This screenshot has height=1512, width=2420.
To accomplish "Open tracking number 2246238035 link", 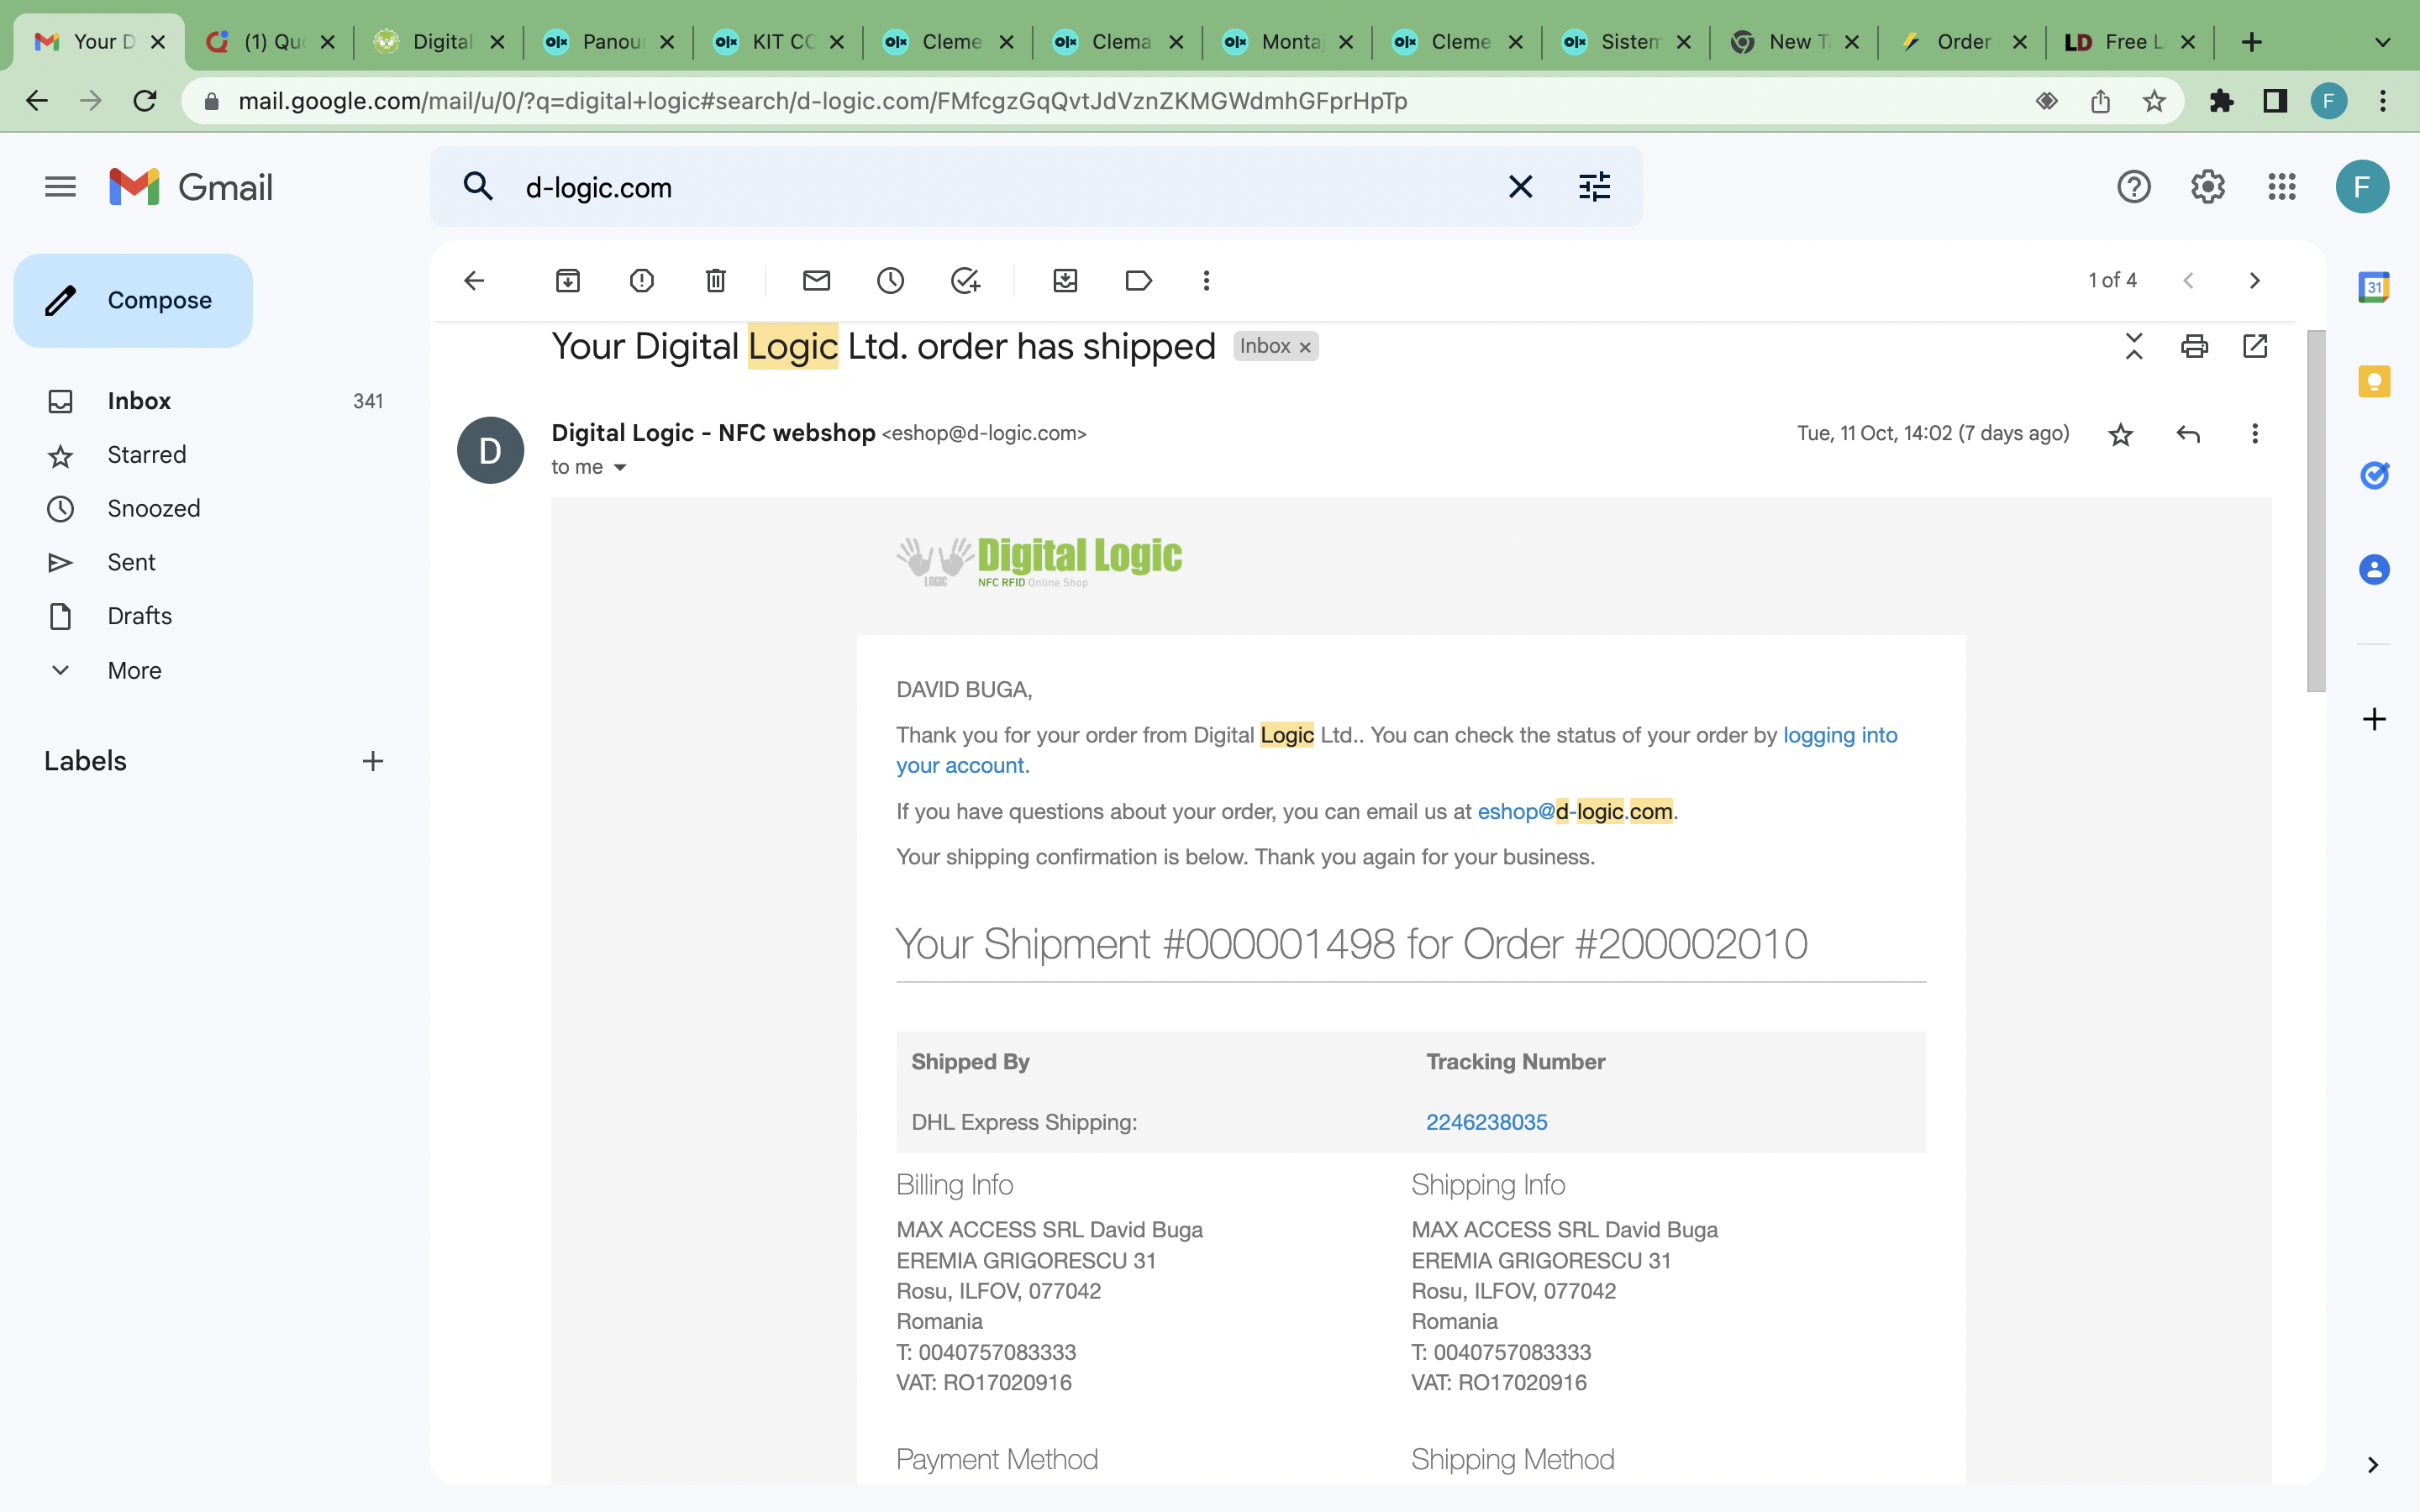I will [x=1486, y=1123].
